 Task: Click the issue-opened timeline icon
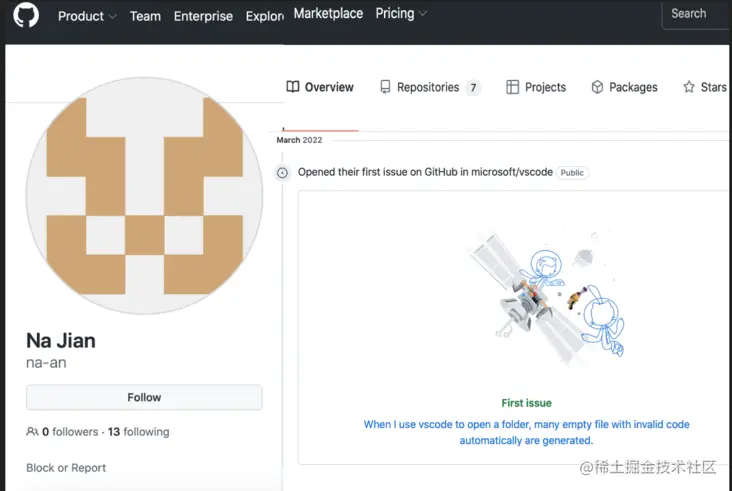point(282,173)
